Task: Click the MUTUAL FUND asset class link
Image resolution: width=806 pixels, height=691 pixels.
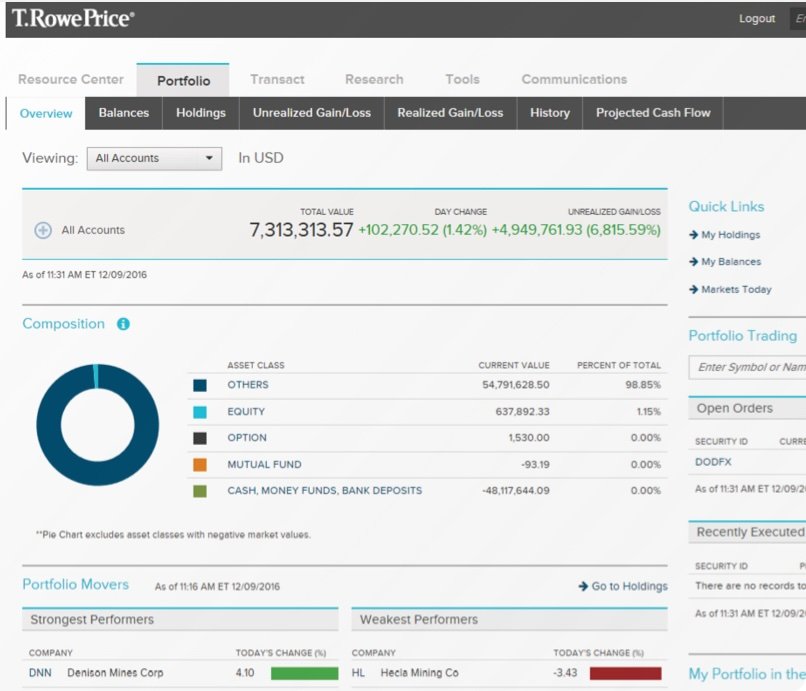Action: [x=264, y=464]
